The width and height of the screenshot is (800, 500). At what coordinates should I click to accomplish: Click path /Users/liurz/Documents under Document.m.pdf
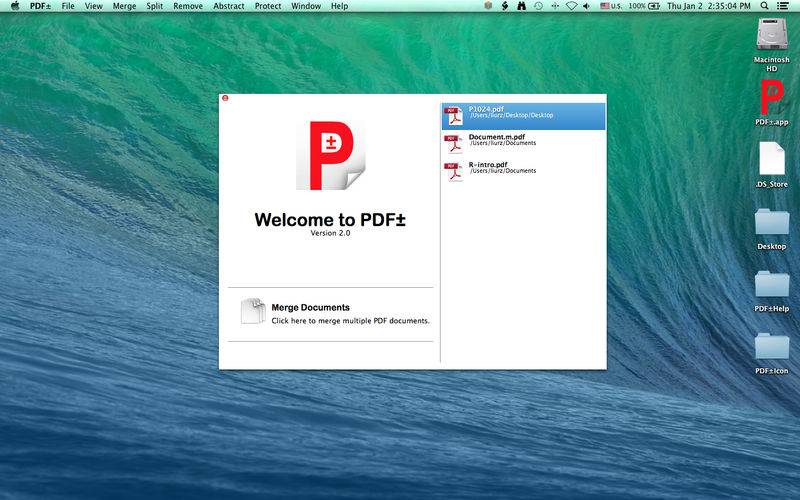click(x=503, y=143)
